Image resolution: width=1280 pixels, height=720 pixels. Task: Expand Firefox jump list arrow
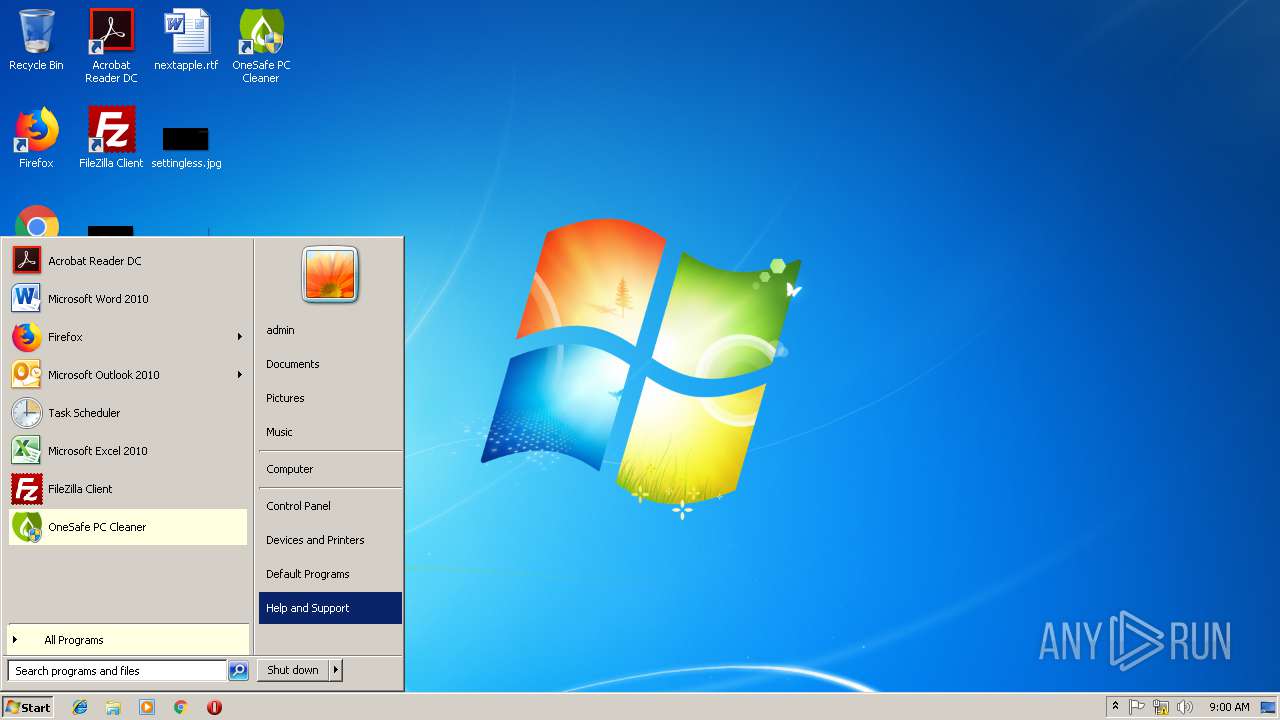(x=240, y=337)
